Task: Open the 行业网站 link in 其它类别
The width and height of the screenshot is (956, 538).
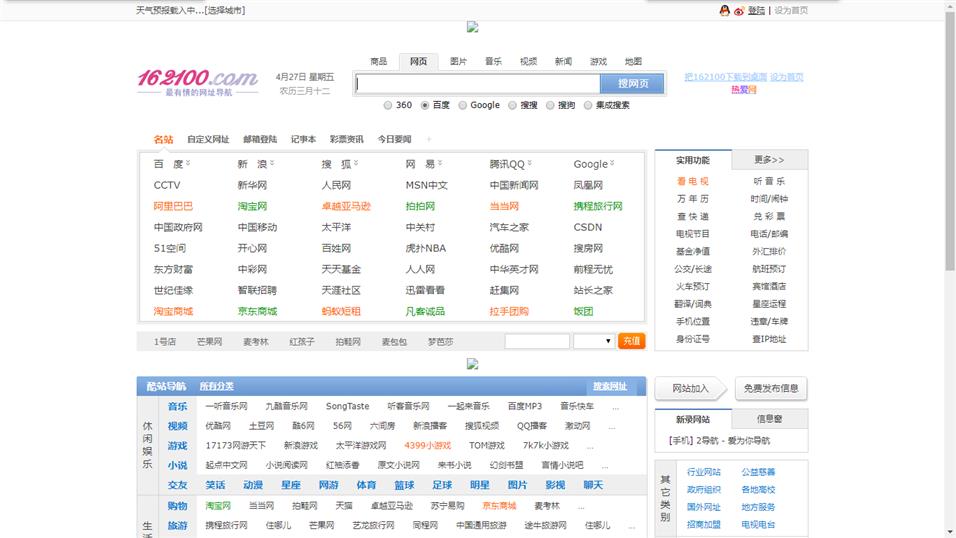Action: point(704,472)
